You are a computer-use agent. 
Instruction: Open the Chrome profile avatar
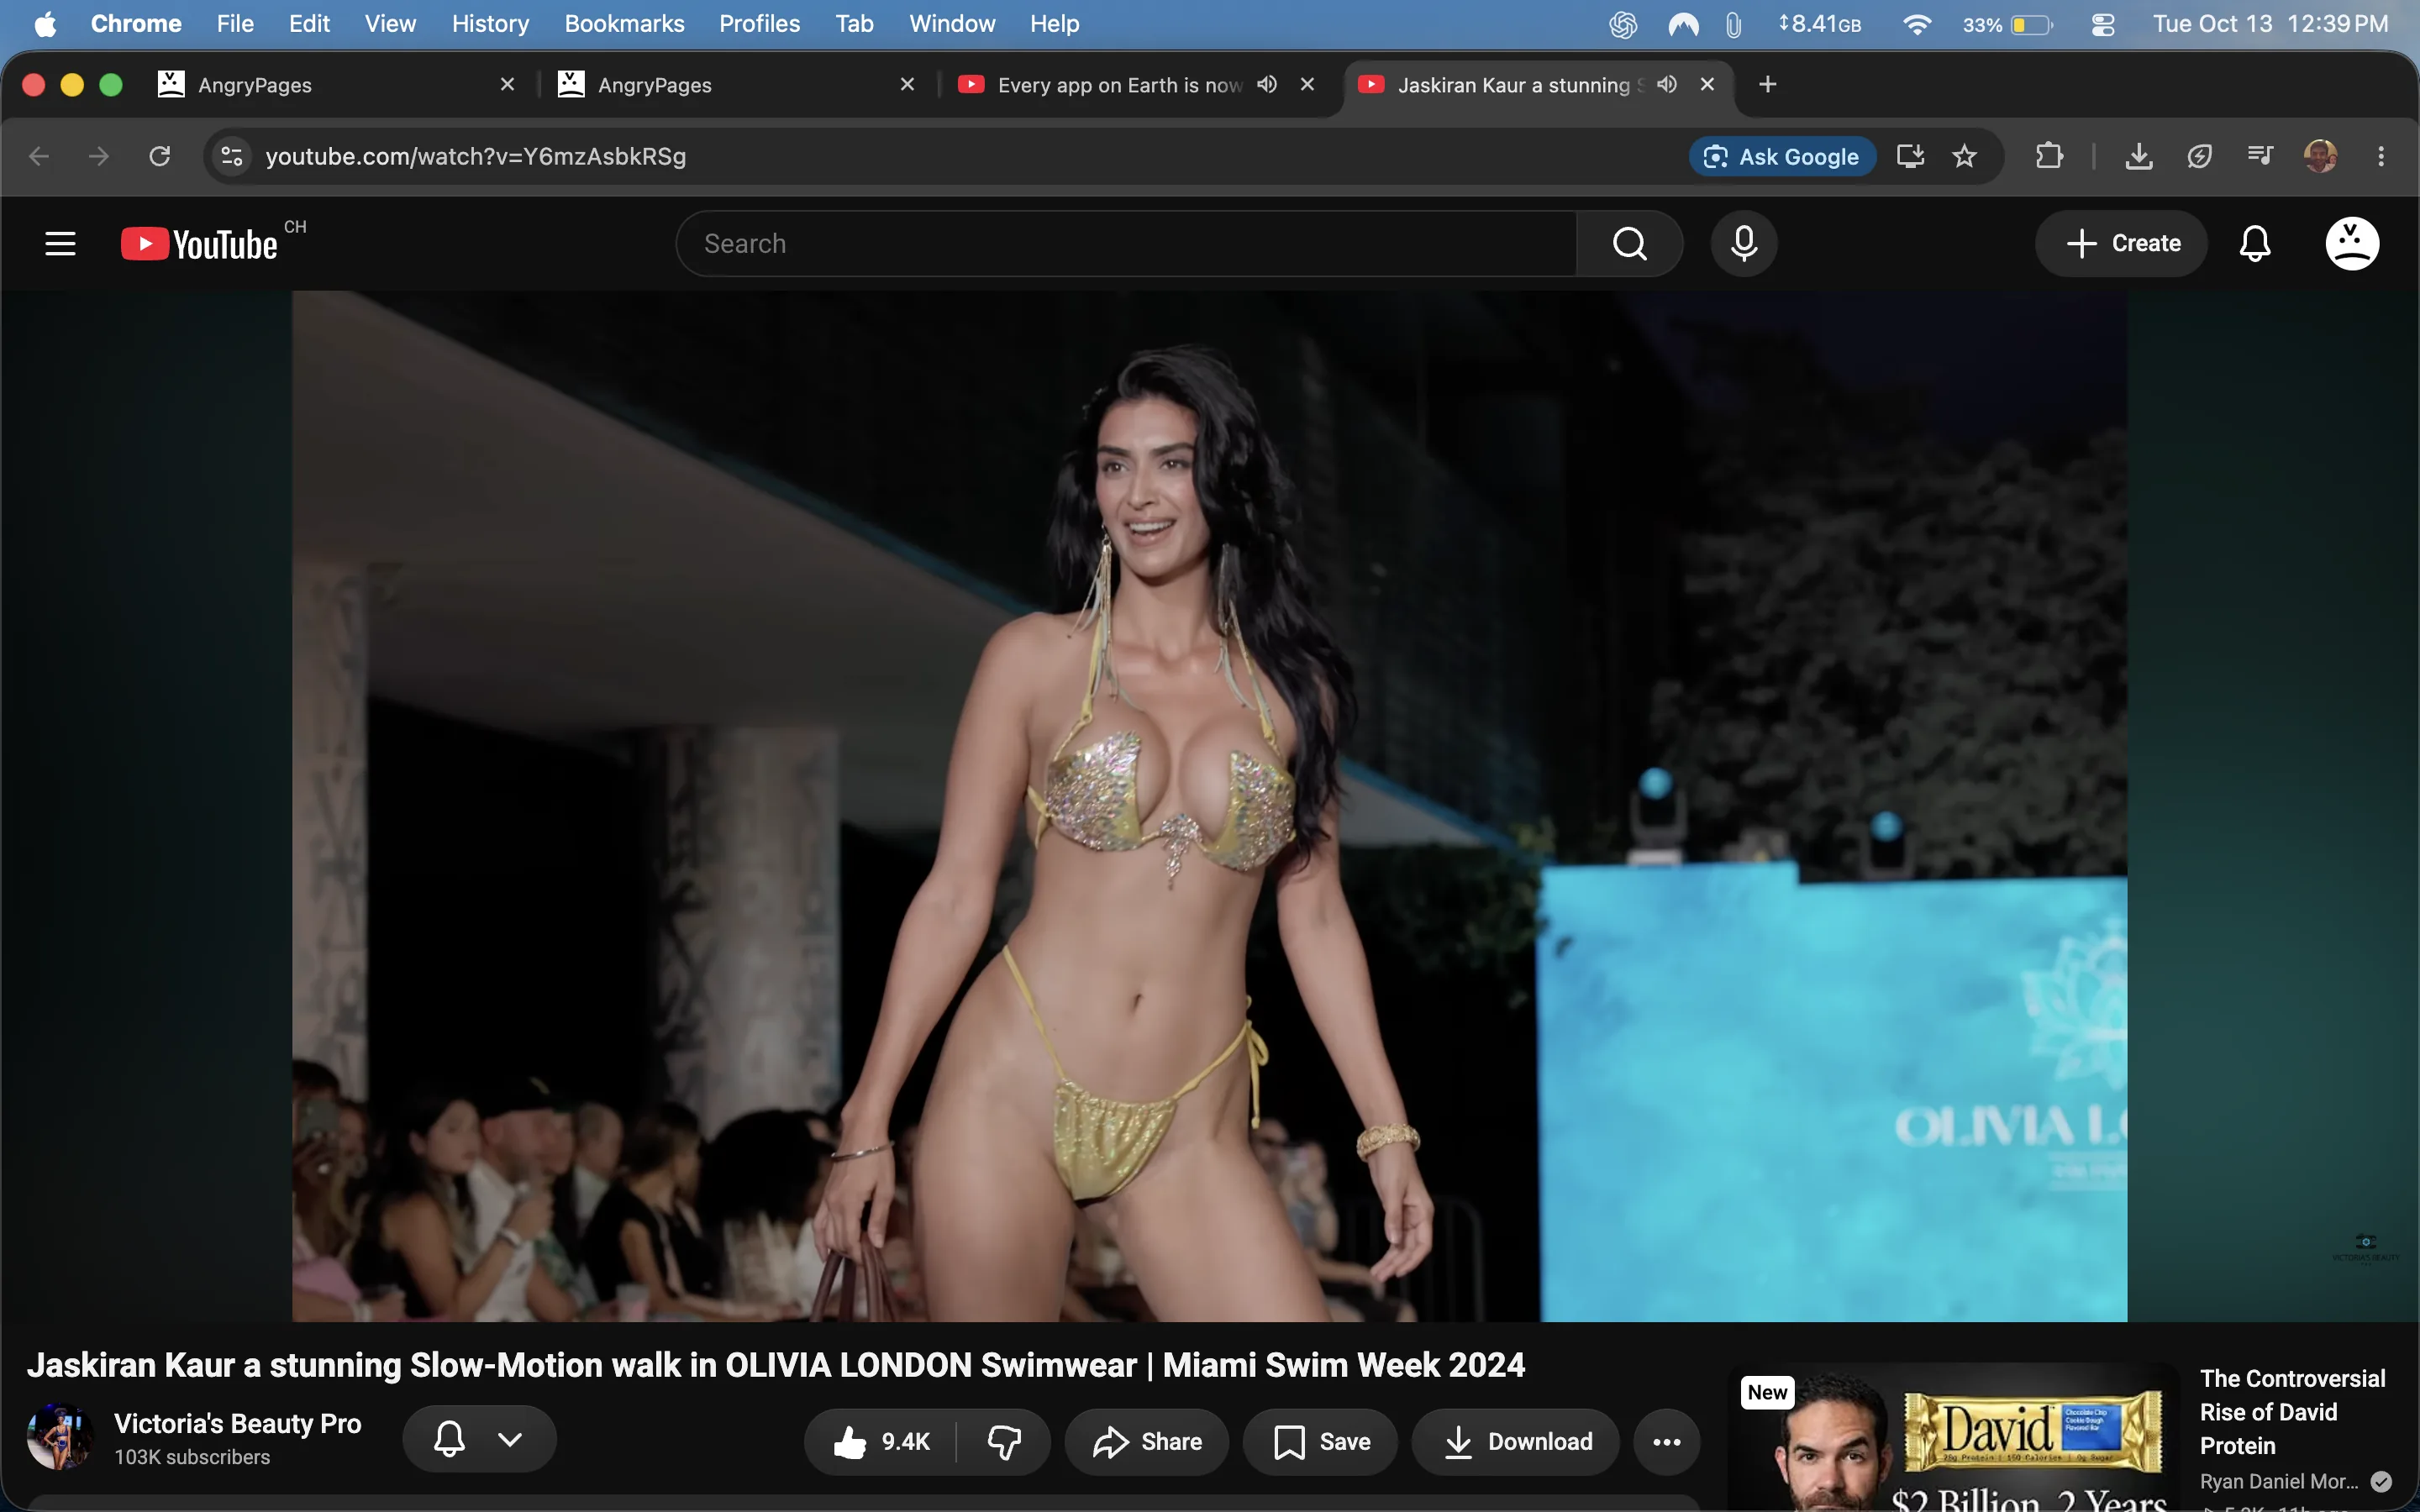tap(2320, 156)
